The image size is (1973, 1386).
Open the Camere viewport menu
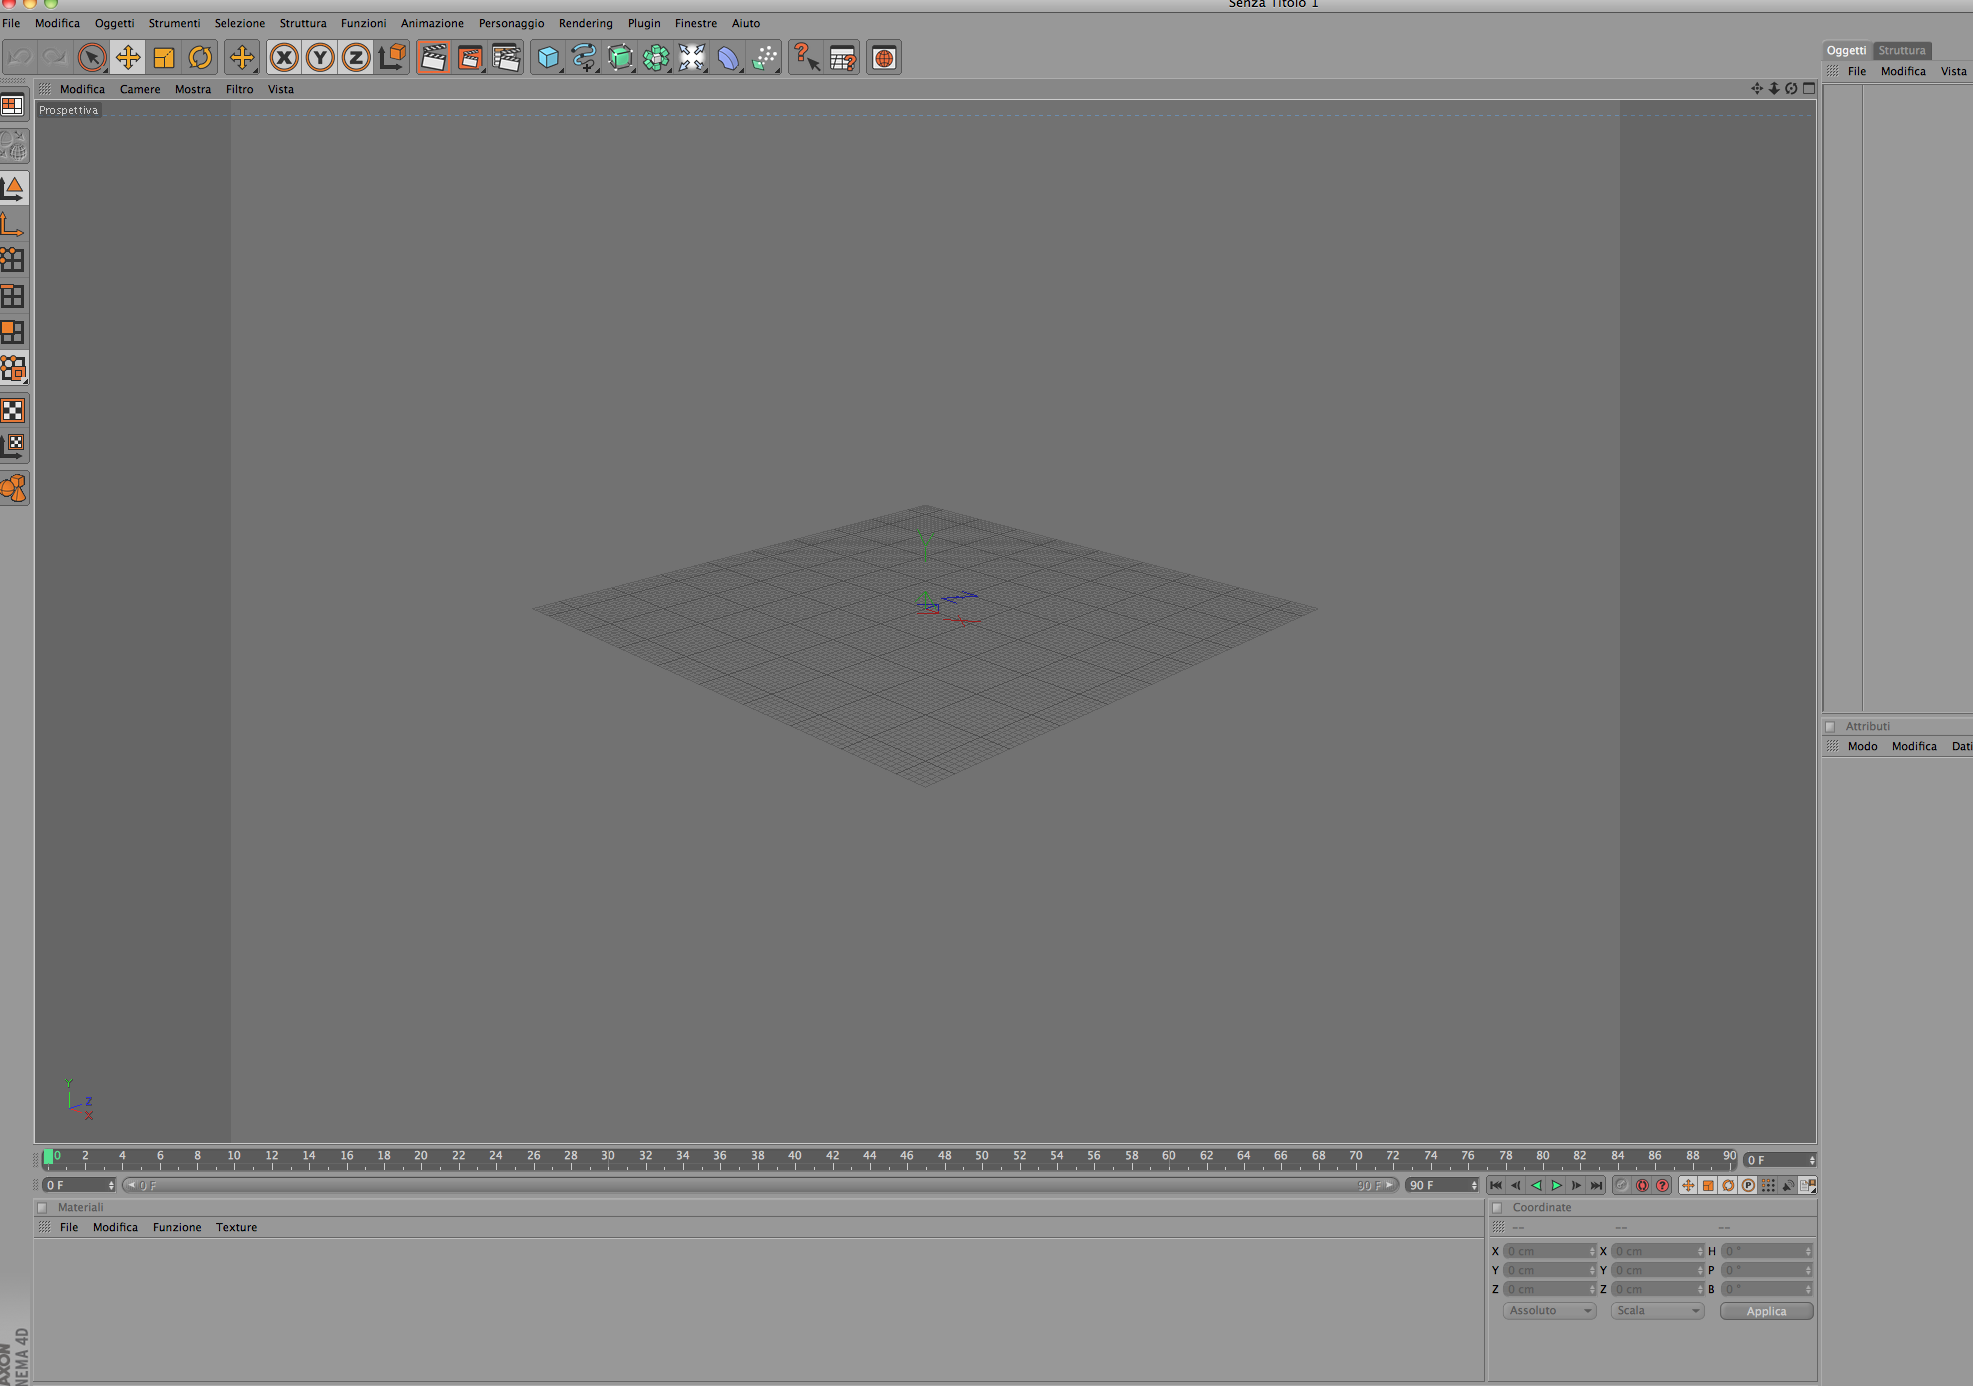pyautogui.click(x=140, y=89)
